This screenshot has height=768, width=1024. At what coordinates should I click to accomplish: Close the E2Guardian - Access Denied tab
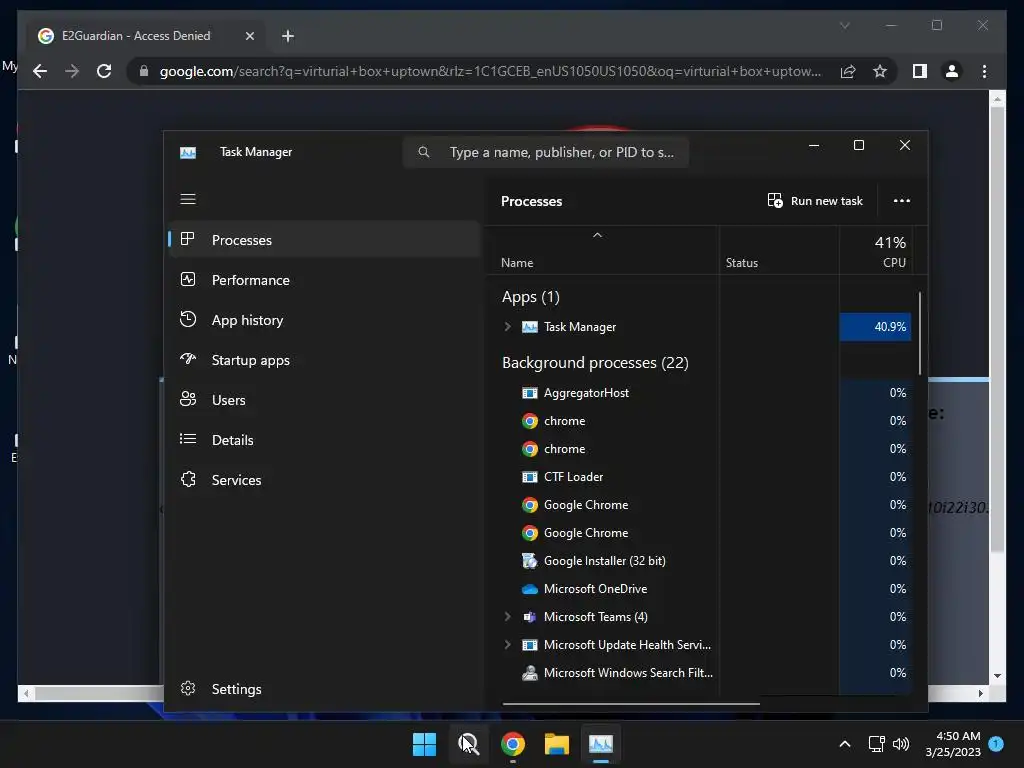[249, 36]
